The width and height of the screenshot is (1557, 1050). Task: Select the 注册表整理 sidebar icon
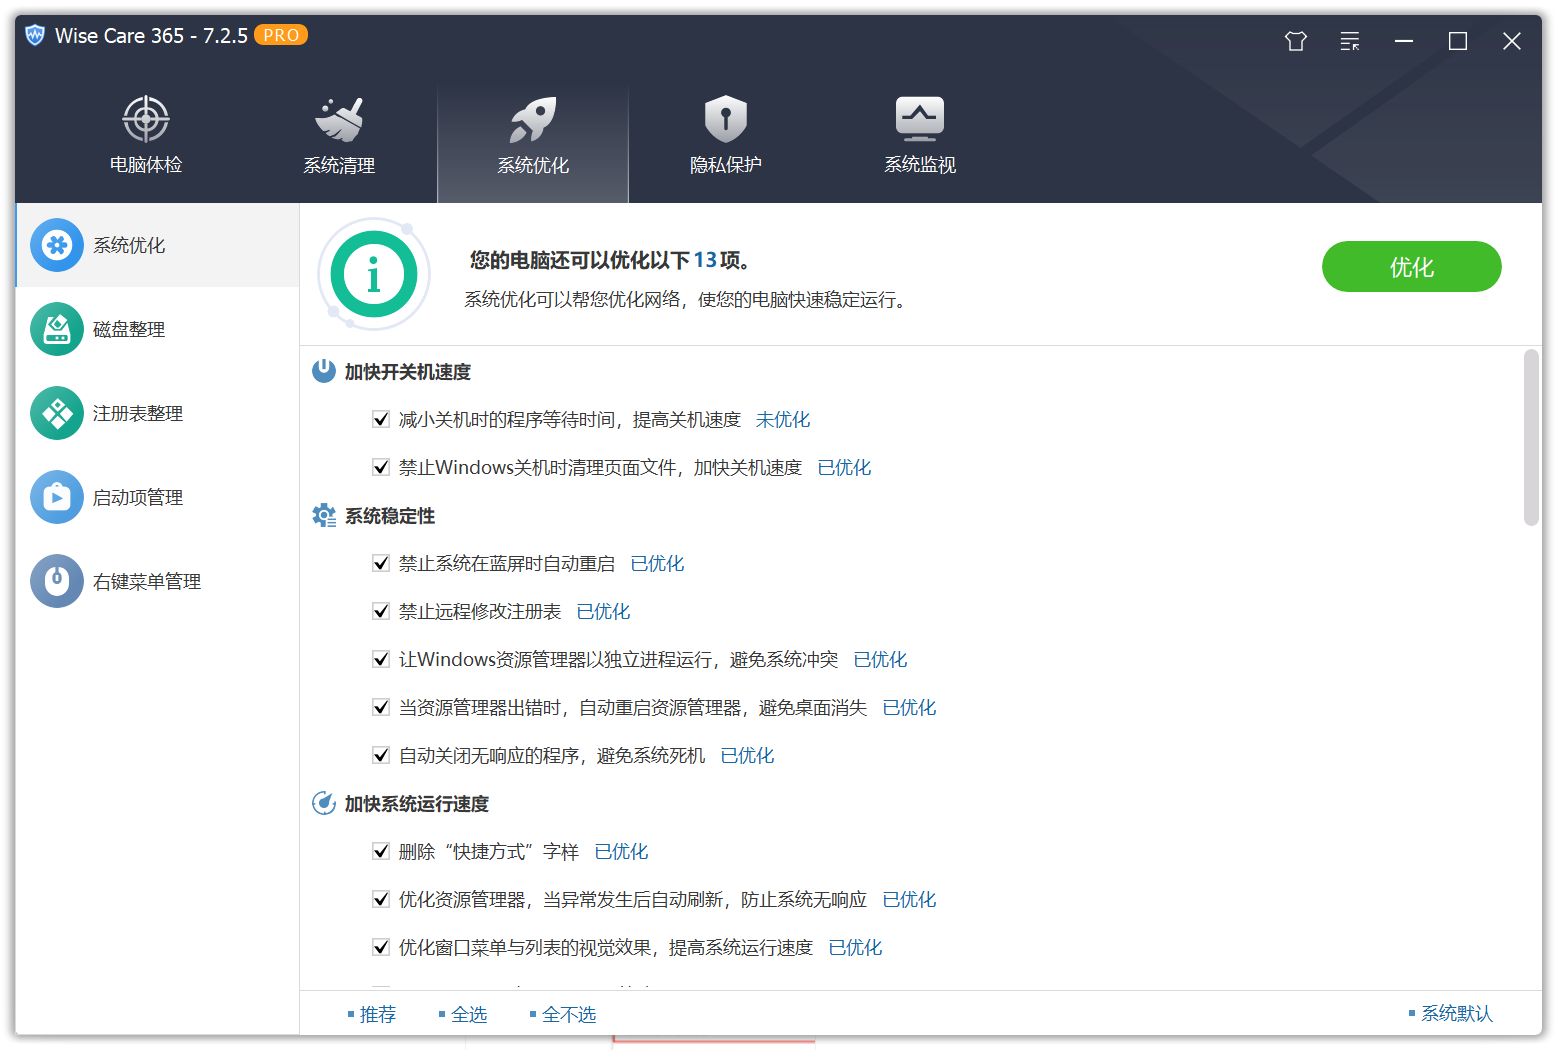click(57, 413)
